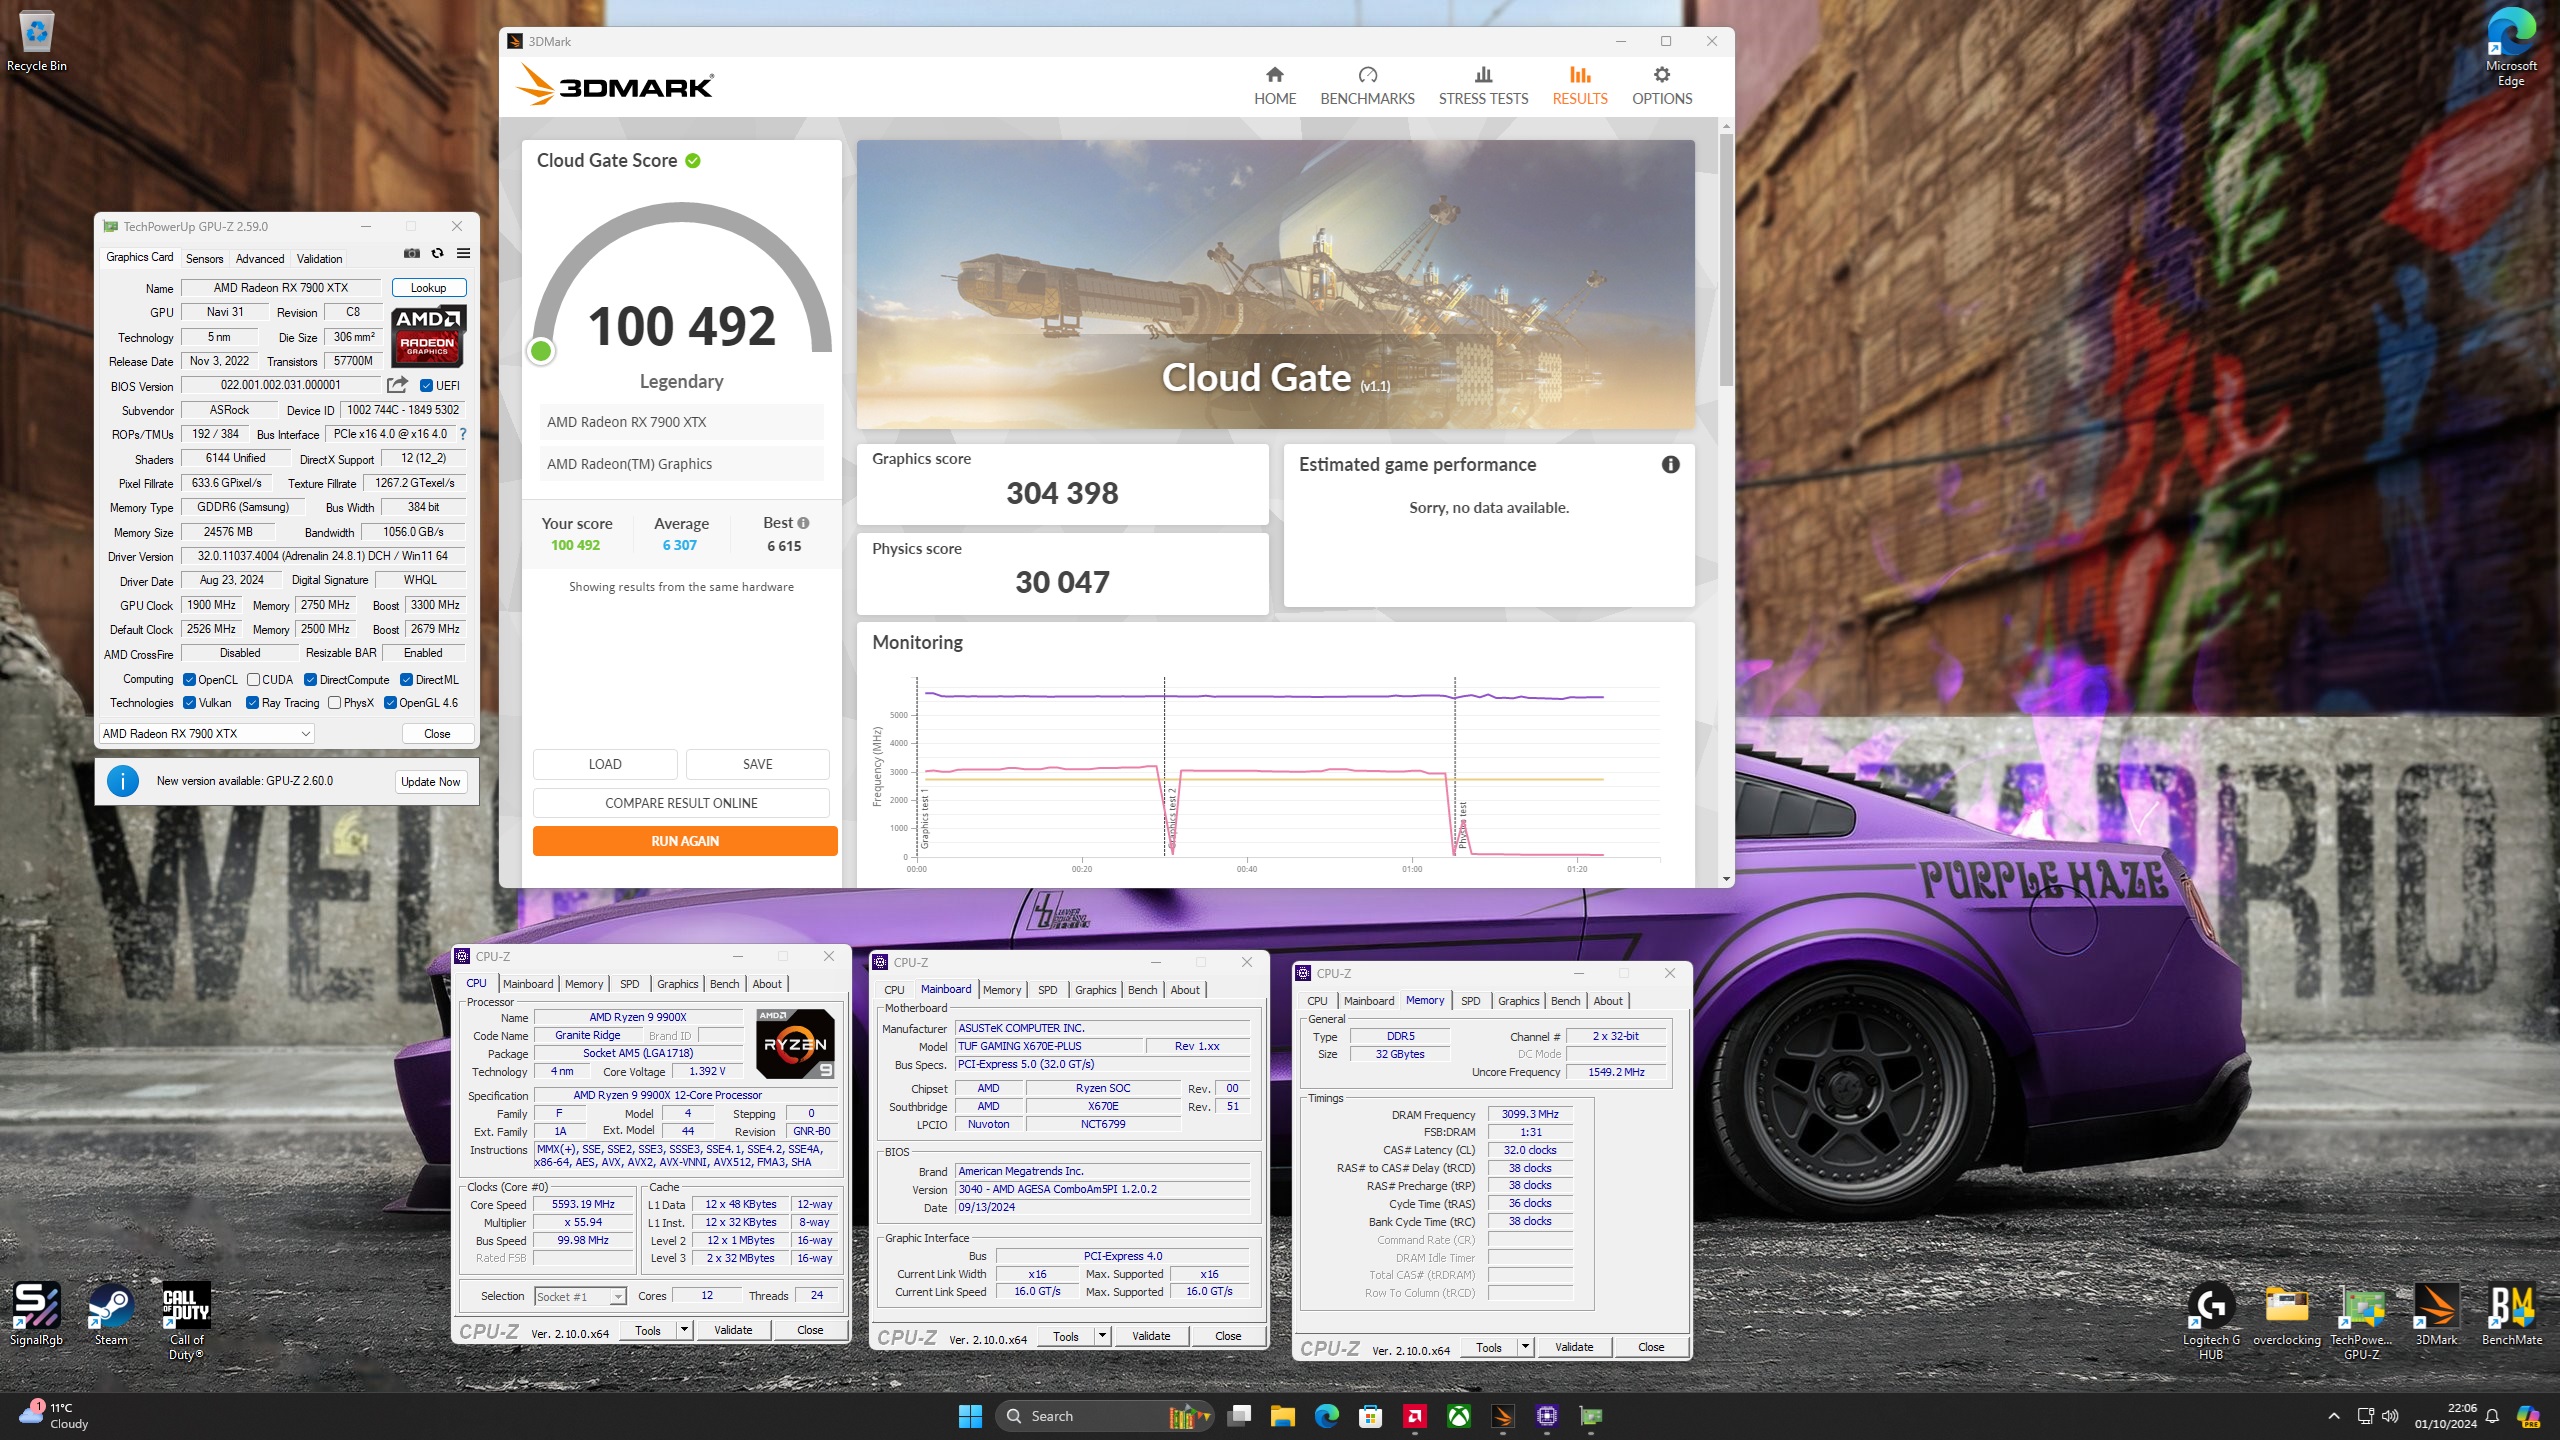Expand Tools arrow in the CPU-Z Mainboard window
Screen dimensions: 2560x1440
pyautogui.click(x=1102, y=1336)
